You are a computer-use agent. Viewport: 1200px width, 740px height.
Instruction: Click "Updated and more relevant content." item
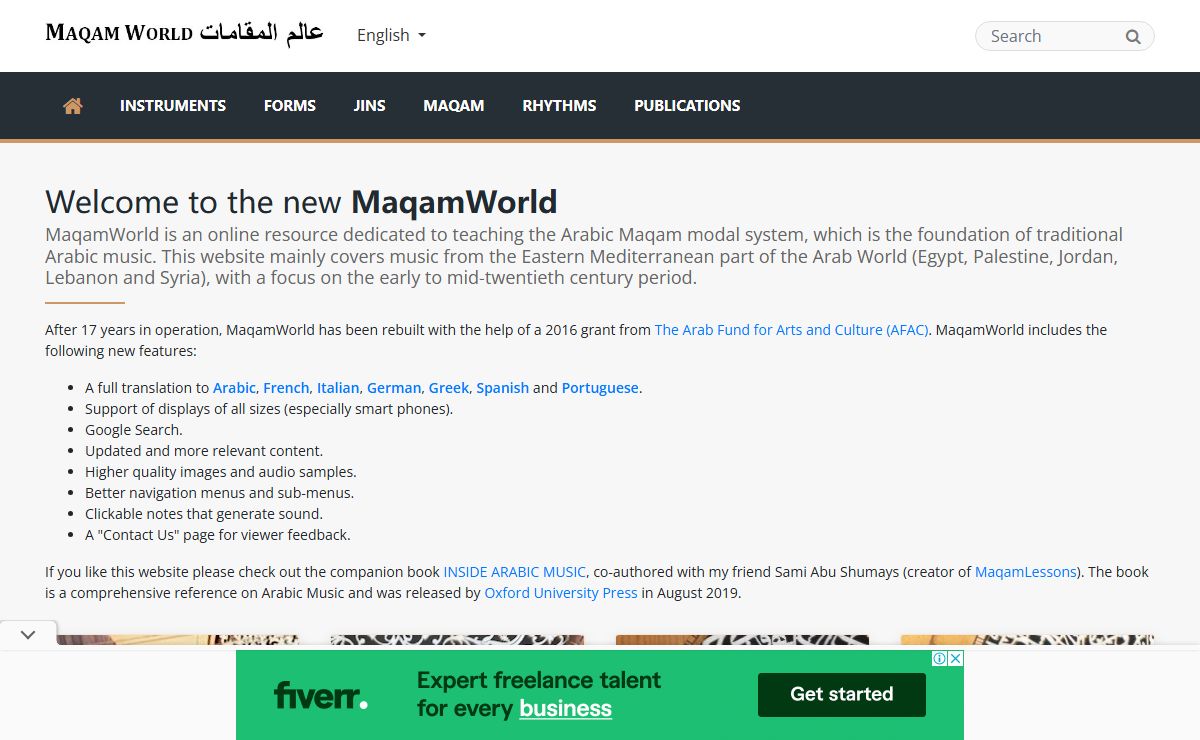pyautogui.click(x=204, y=451)
